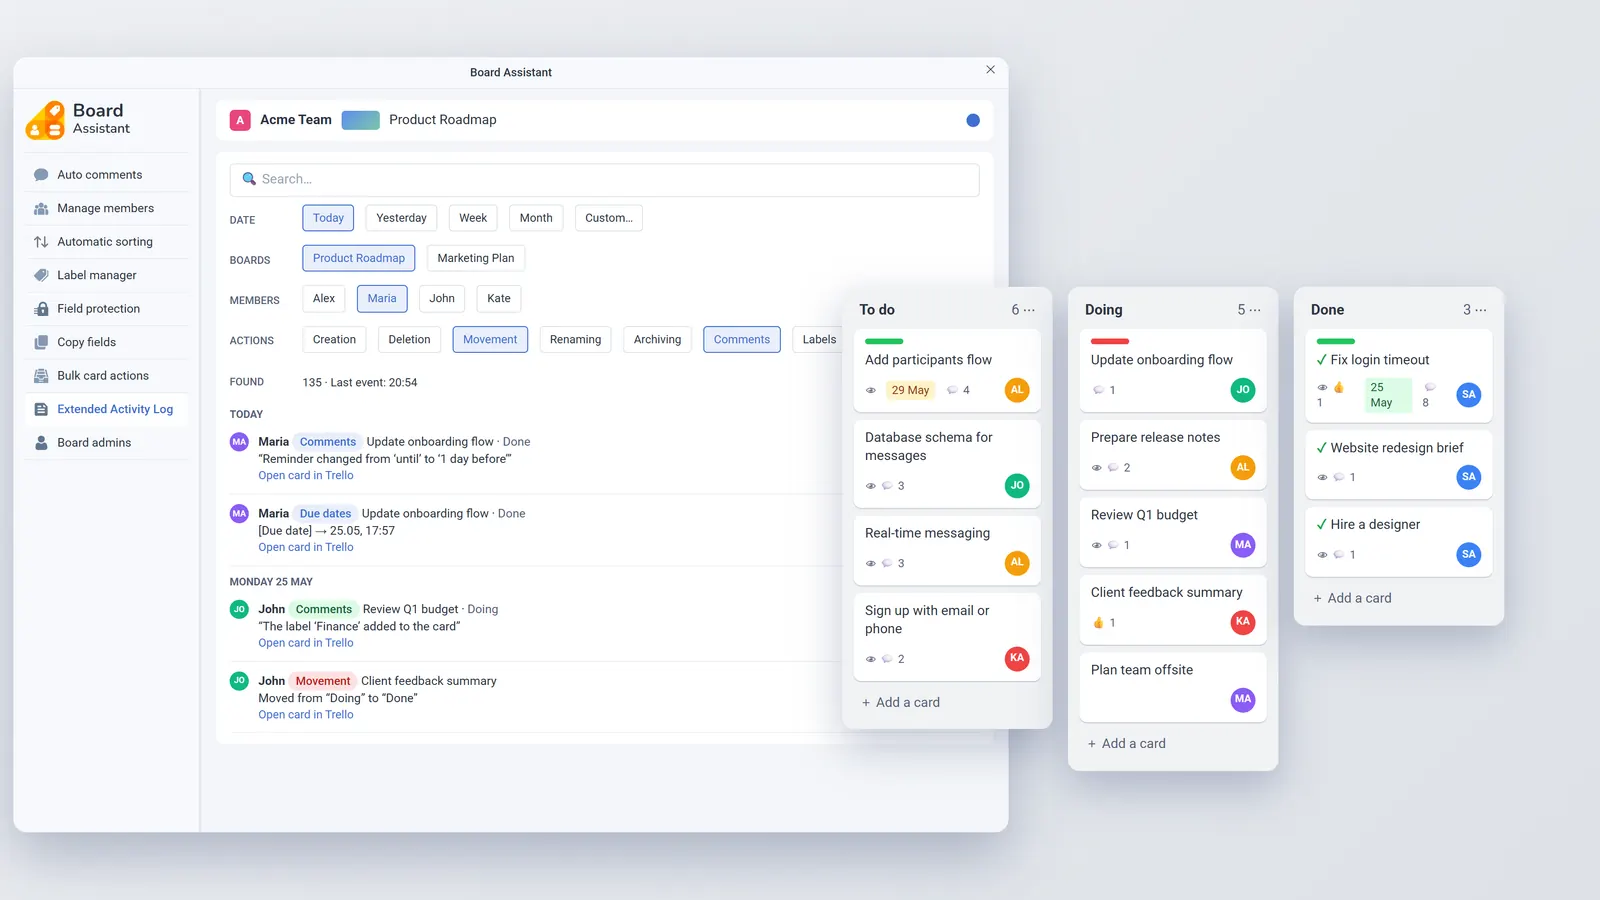Screen dimensions: 1600x900
Task: Click the Board admins person icon
Action: click(41, 443)
